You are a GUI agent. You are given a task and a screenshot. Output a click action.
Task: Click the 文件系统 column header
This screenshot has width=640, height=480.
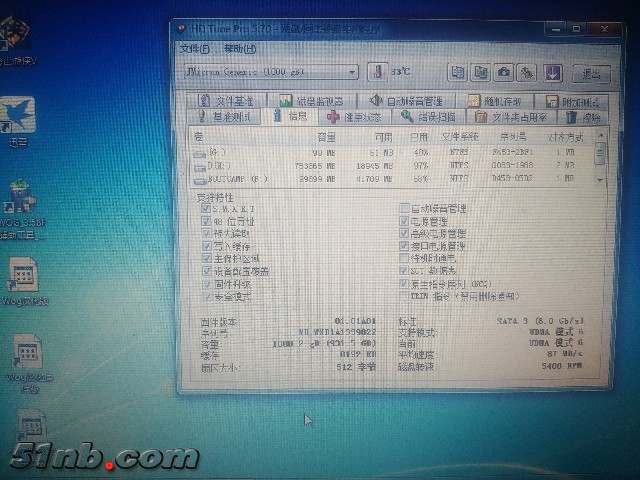tap(460, 137)
